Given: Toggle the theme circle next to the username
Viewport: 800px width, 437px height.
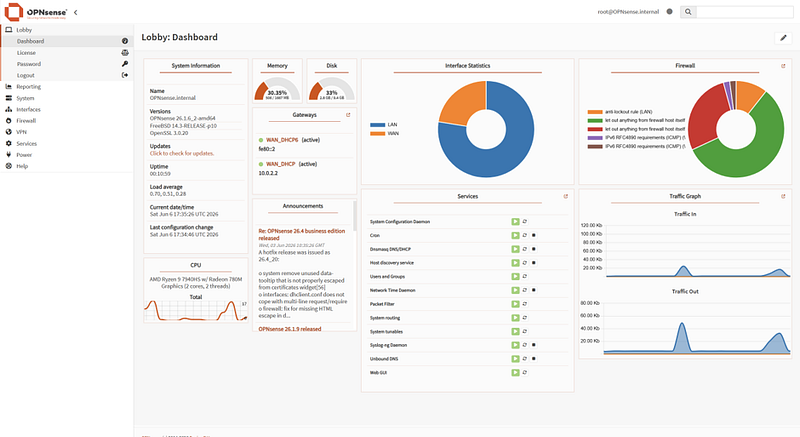Looking at the screenshot, I should (x=669, y=12).
